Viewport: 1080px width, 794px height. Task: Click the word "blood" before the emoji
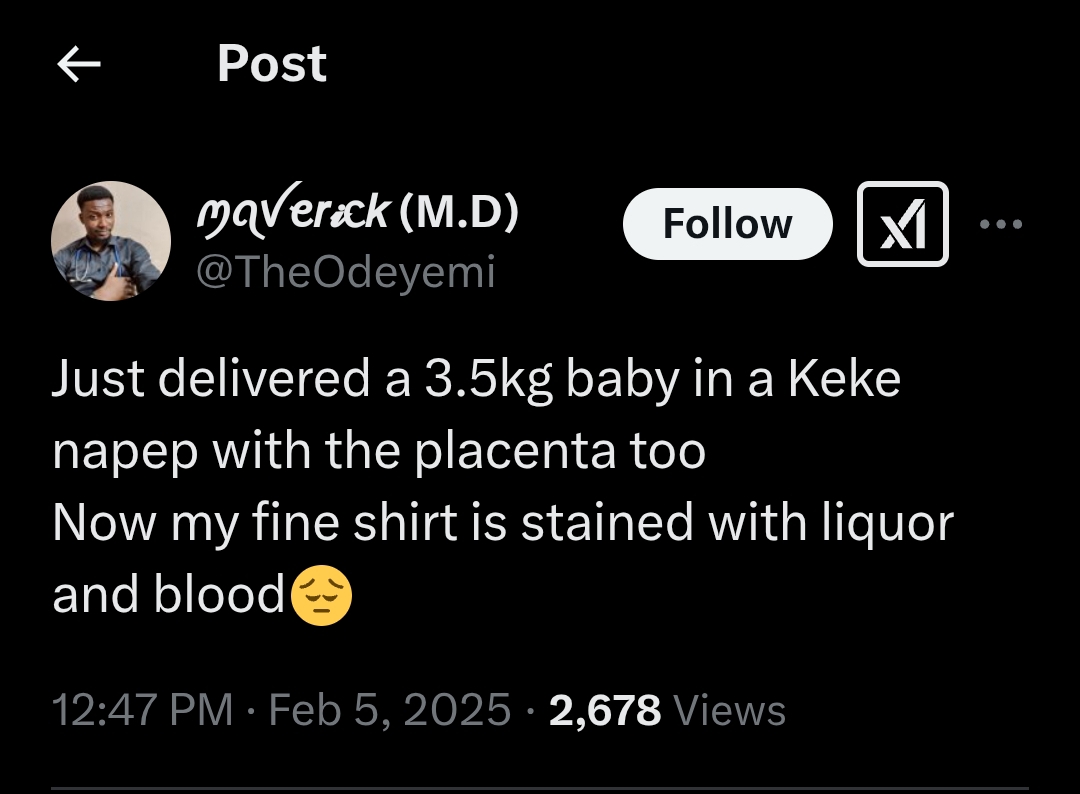[218, 596]
